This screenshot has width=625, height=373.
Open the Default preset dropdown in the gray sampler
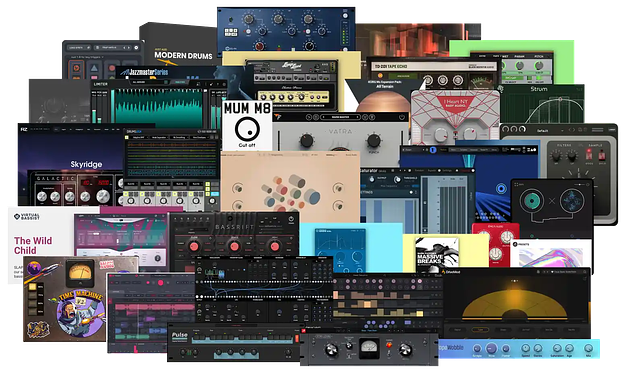pos(552,130)
